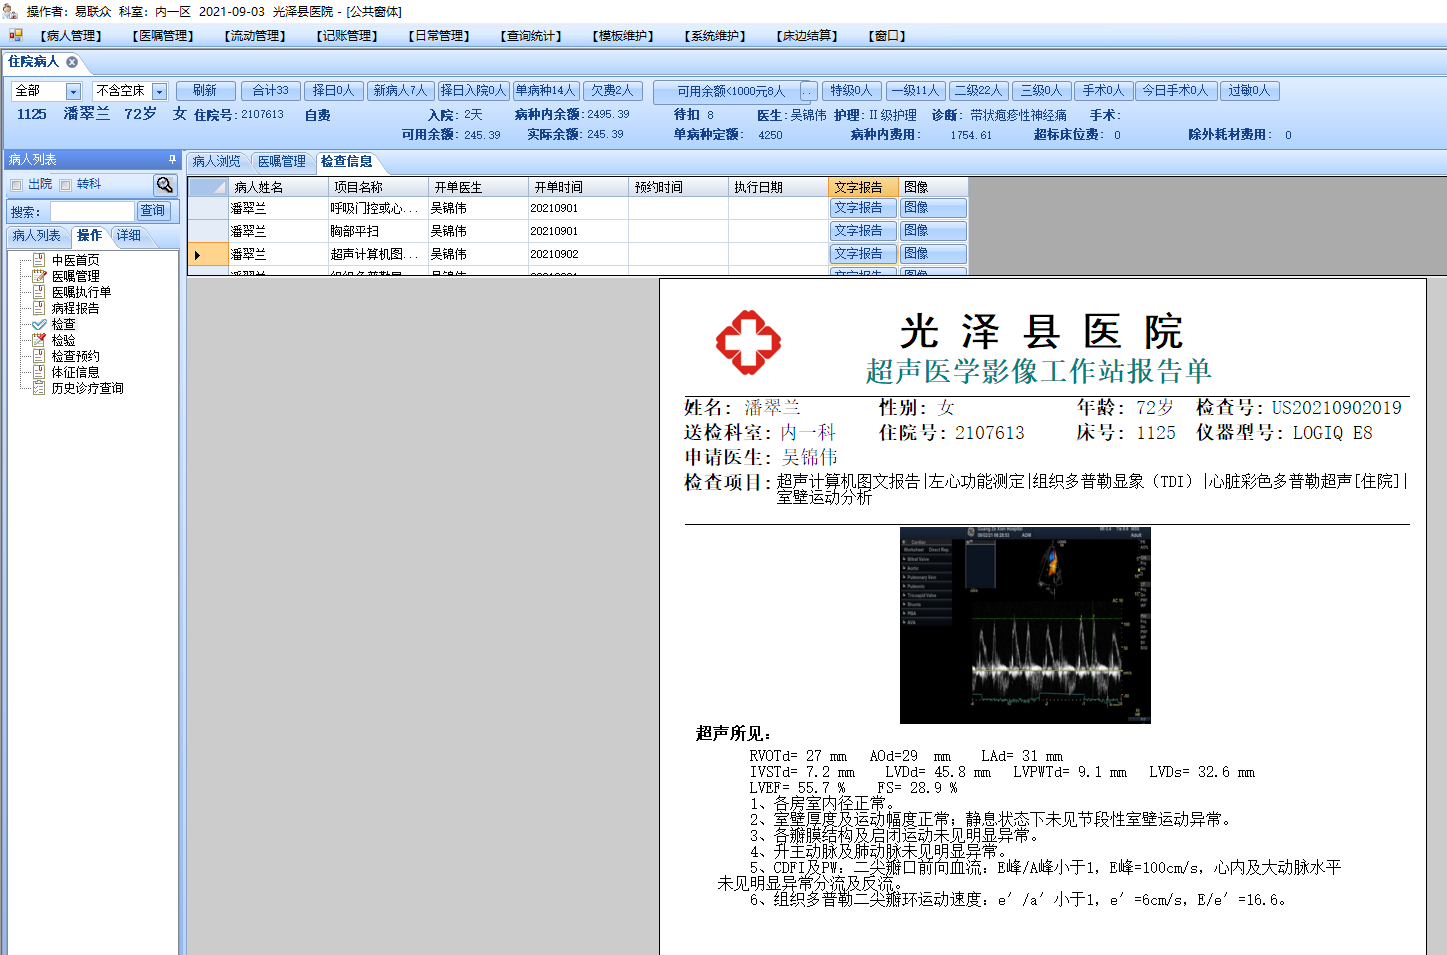Open the 【系统维护】 menu
This screenshot has height=955, width=1447.
(715, 36)
